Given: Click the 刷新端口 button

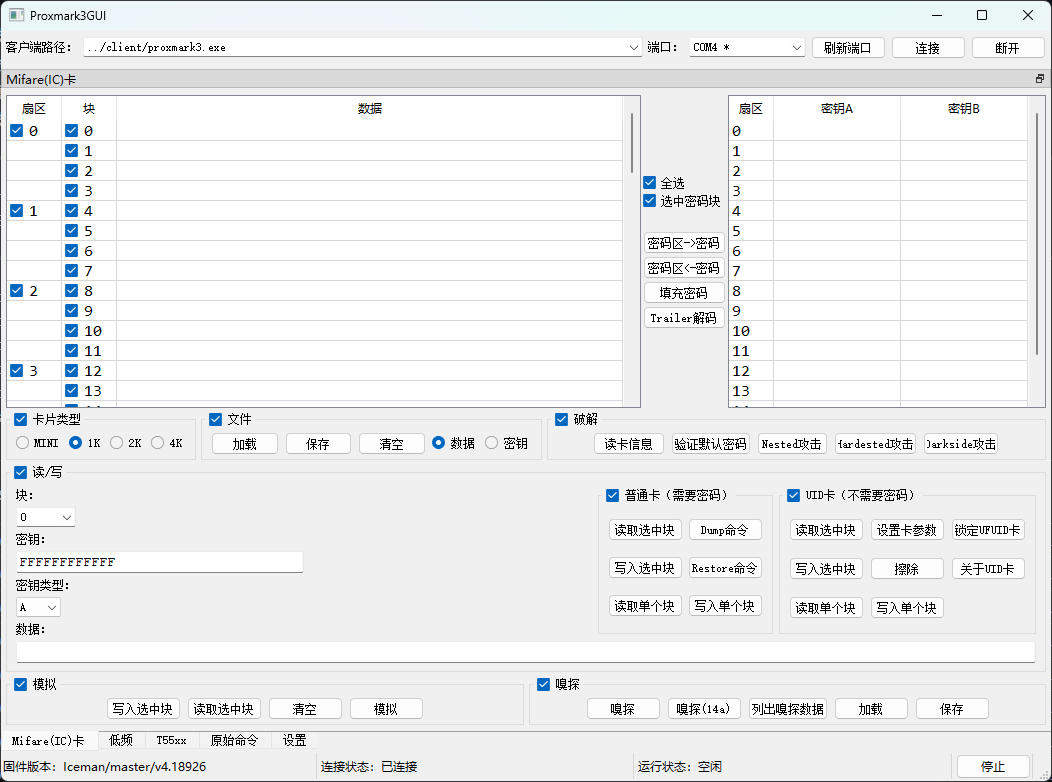Looking at the screenshot, I should [x=847, y=48].
